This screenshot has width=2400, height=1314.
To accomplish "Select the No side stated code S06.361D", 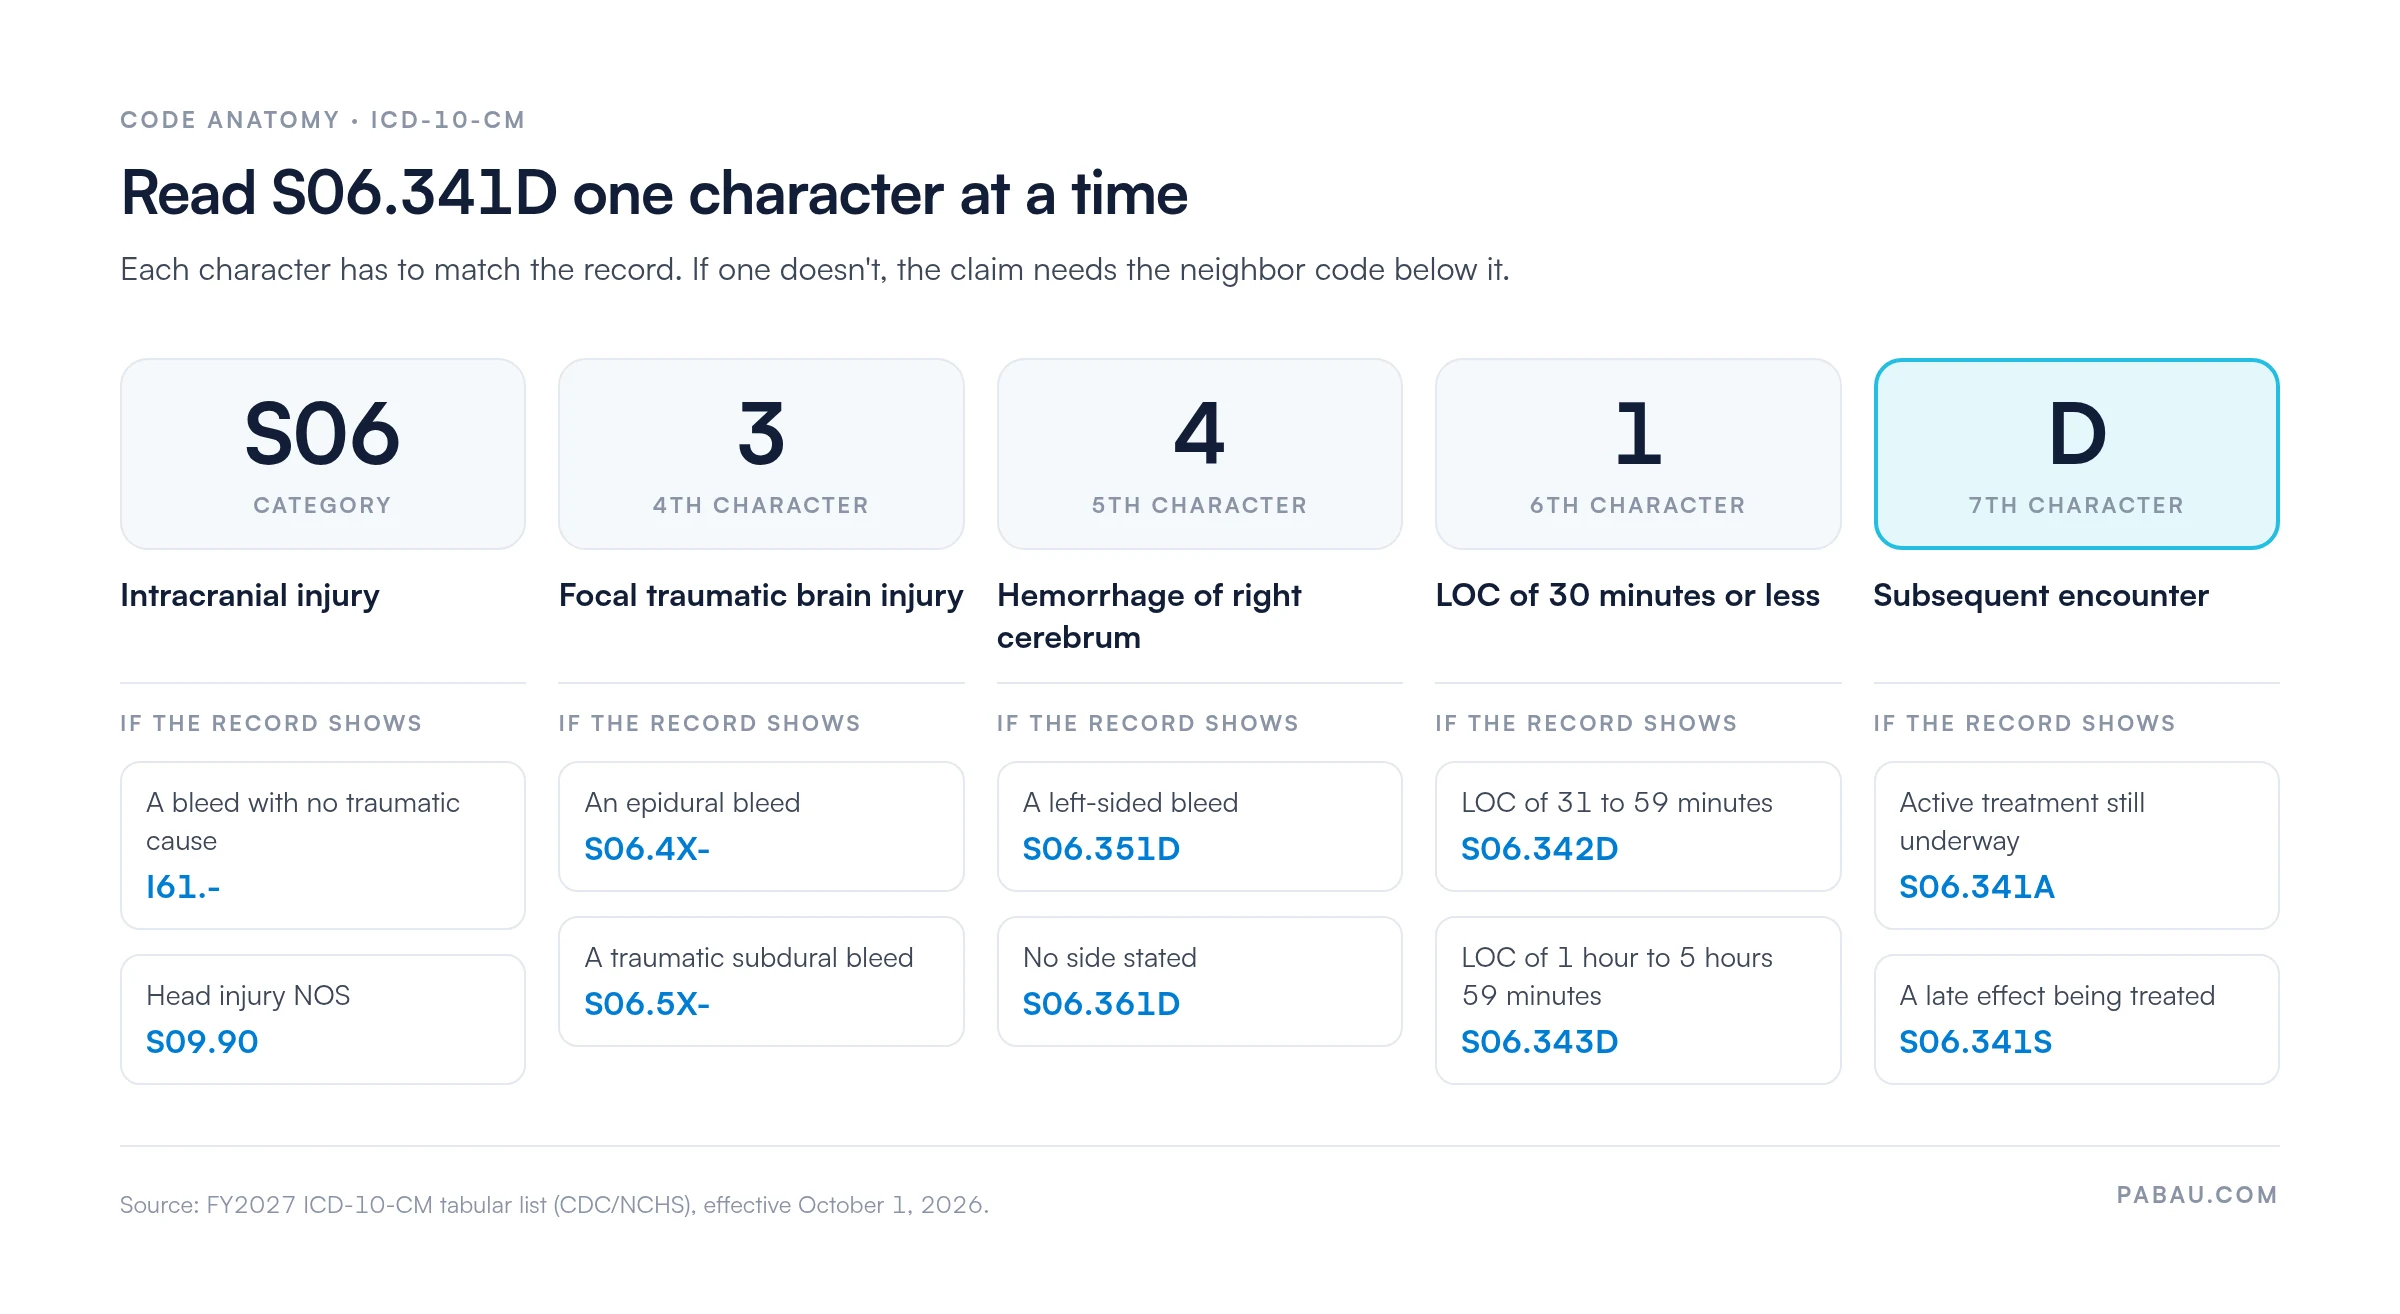I will pyautogui.click(x=1101, y=1004).
